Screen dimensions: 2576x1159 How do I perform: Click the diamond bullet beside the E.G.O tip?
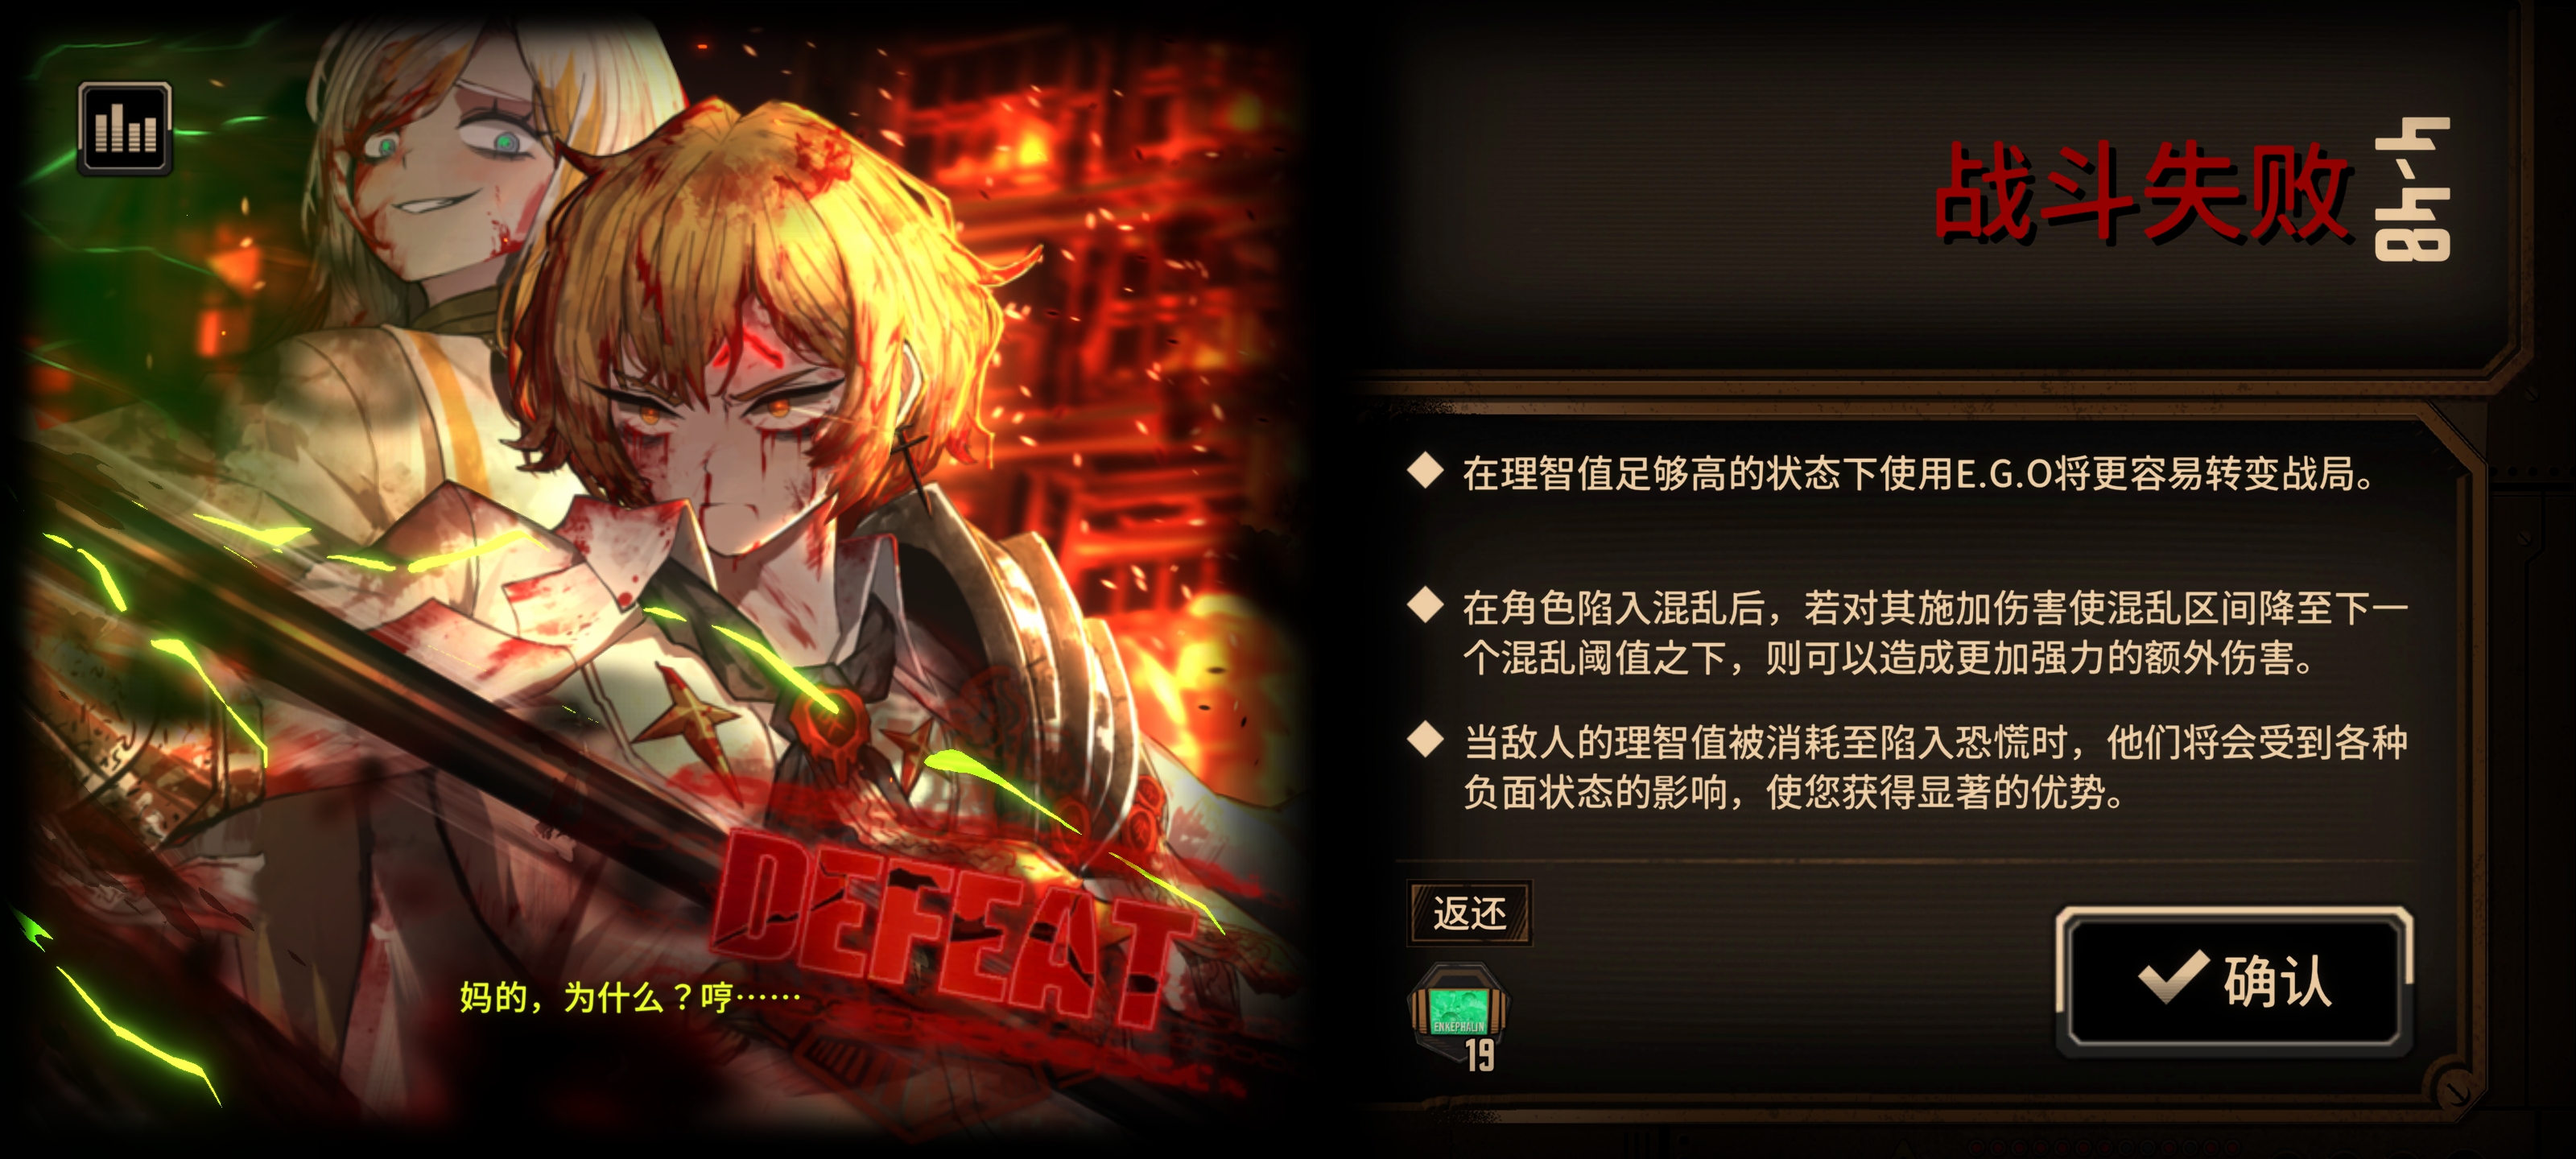[1425, 469]
